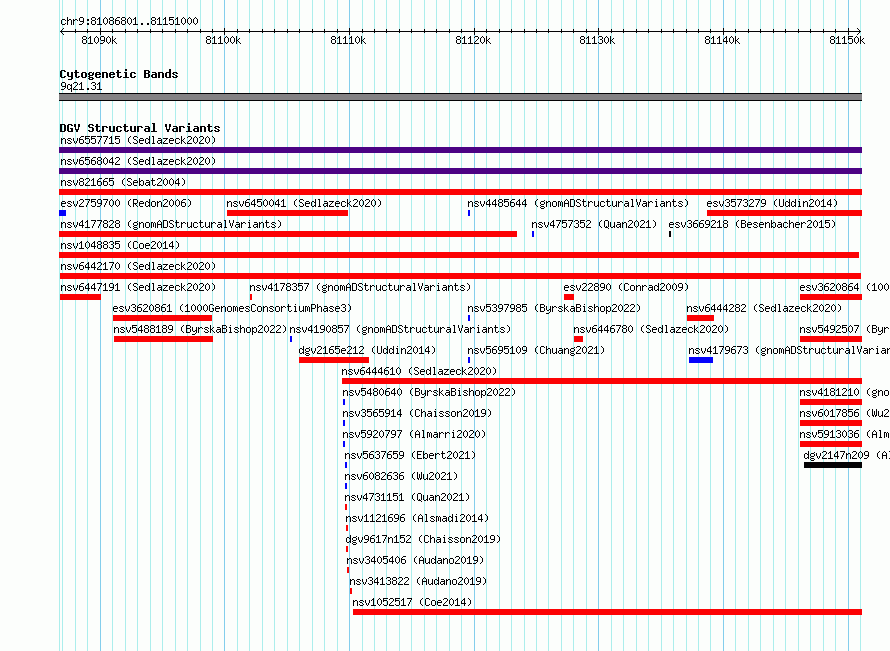This screenshot has width=890, height=651.
Task: Open variant nsv6442170 (Sedlazeck2020)
Action: coord(138,266)
